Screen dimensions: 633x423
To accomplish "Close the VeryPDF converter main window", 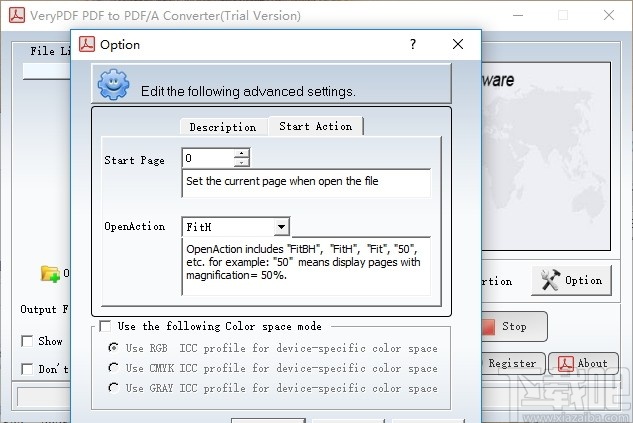I will pyautogui.click(x=609, y=15).
